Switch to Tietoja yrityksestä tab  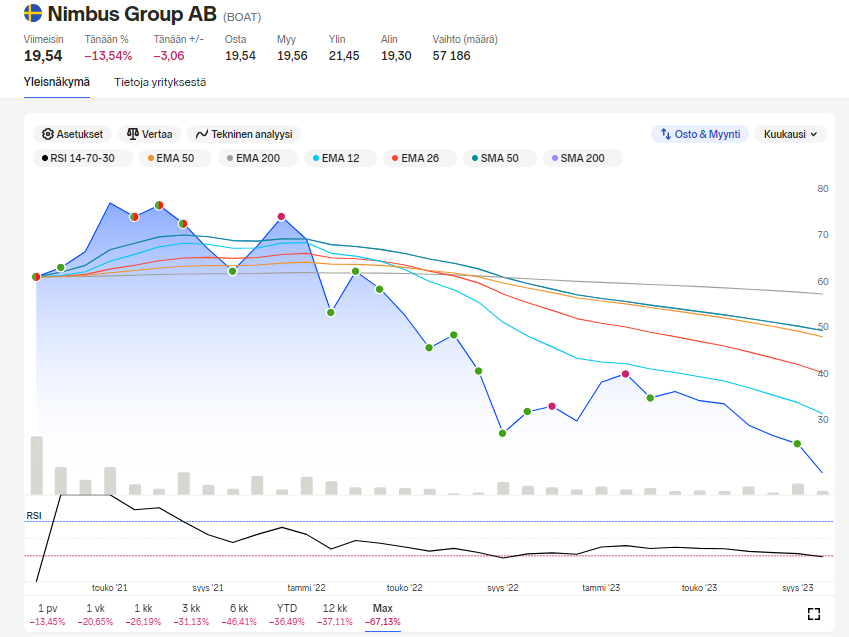tap(160, 82)
